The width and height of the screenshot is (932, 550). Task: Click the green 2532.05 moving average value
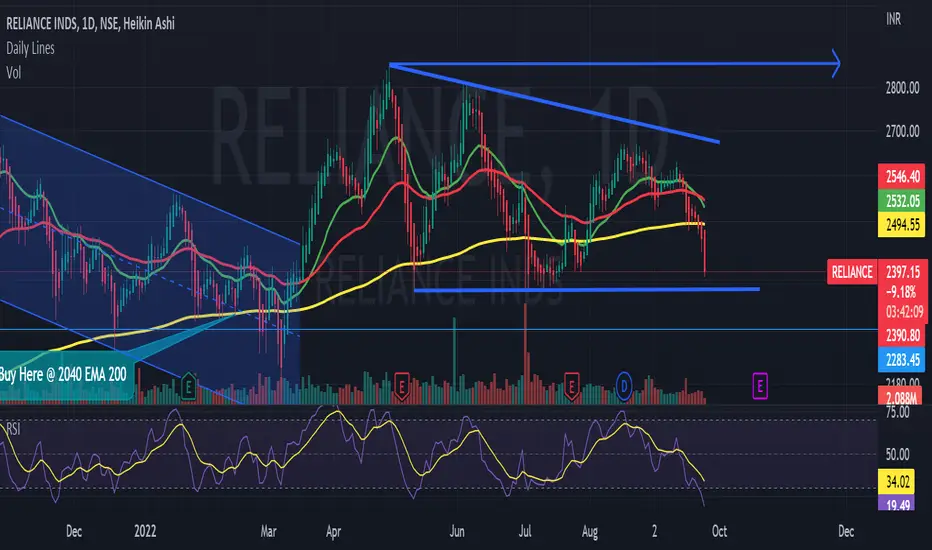(902, 201)
